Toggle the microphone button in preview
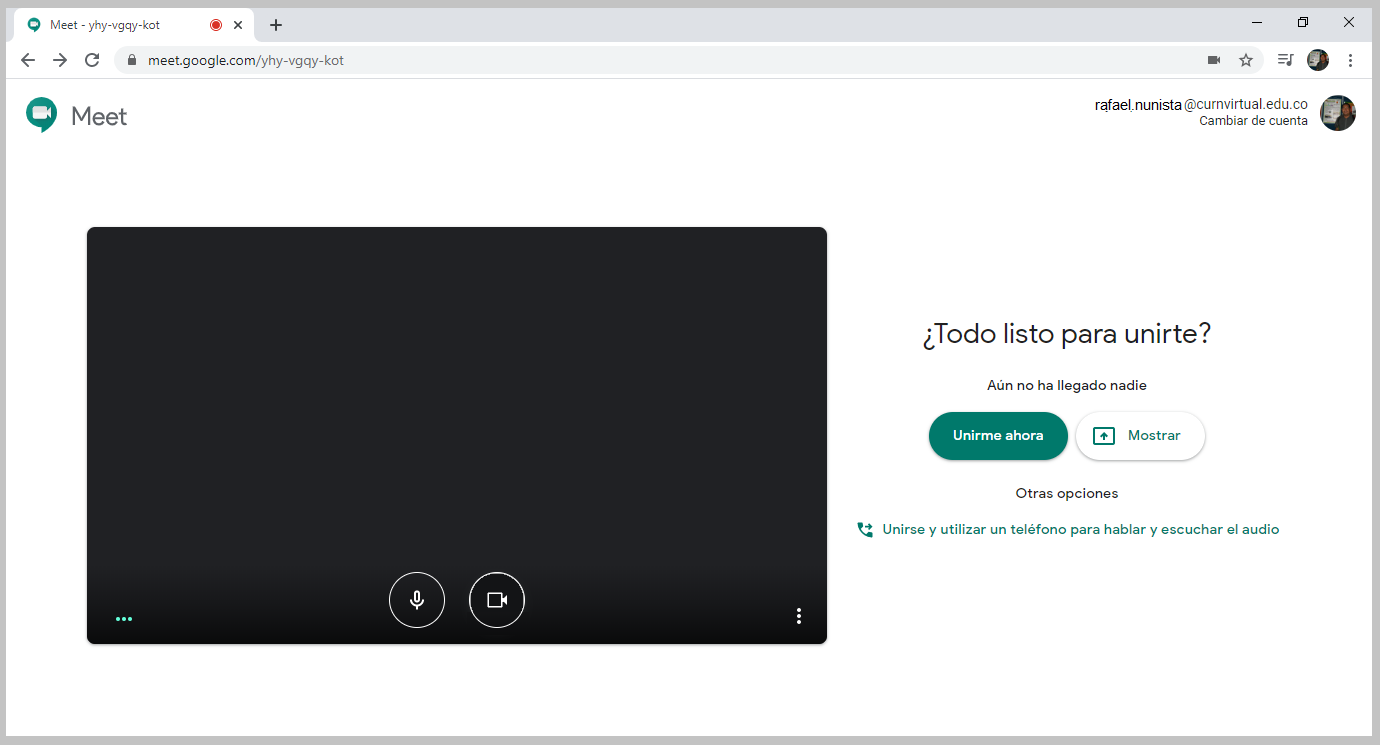This screenshot has width=1380, height=745. pos(417,600)
